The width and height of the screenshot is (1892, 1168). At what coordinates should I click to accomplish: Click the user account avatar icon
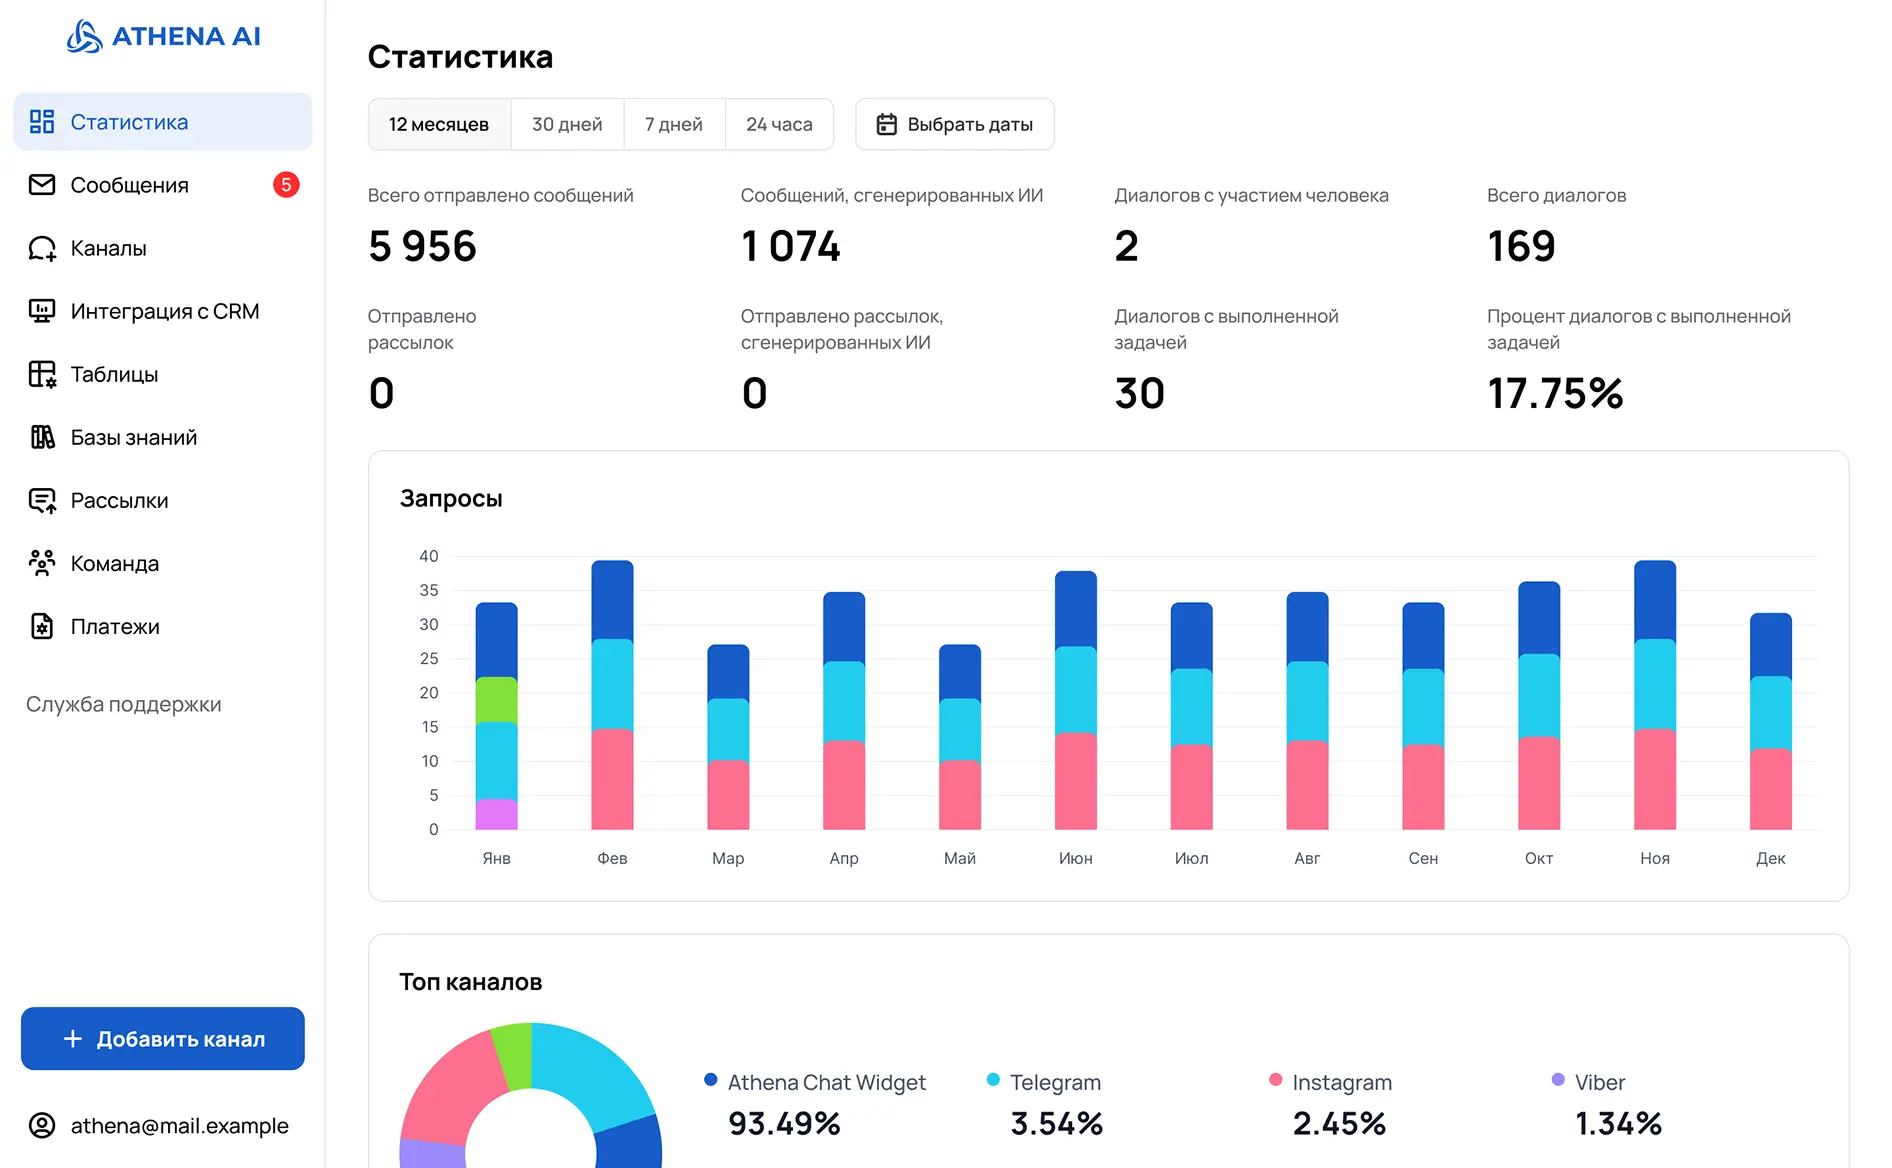point(42,1125)
